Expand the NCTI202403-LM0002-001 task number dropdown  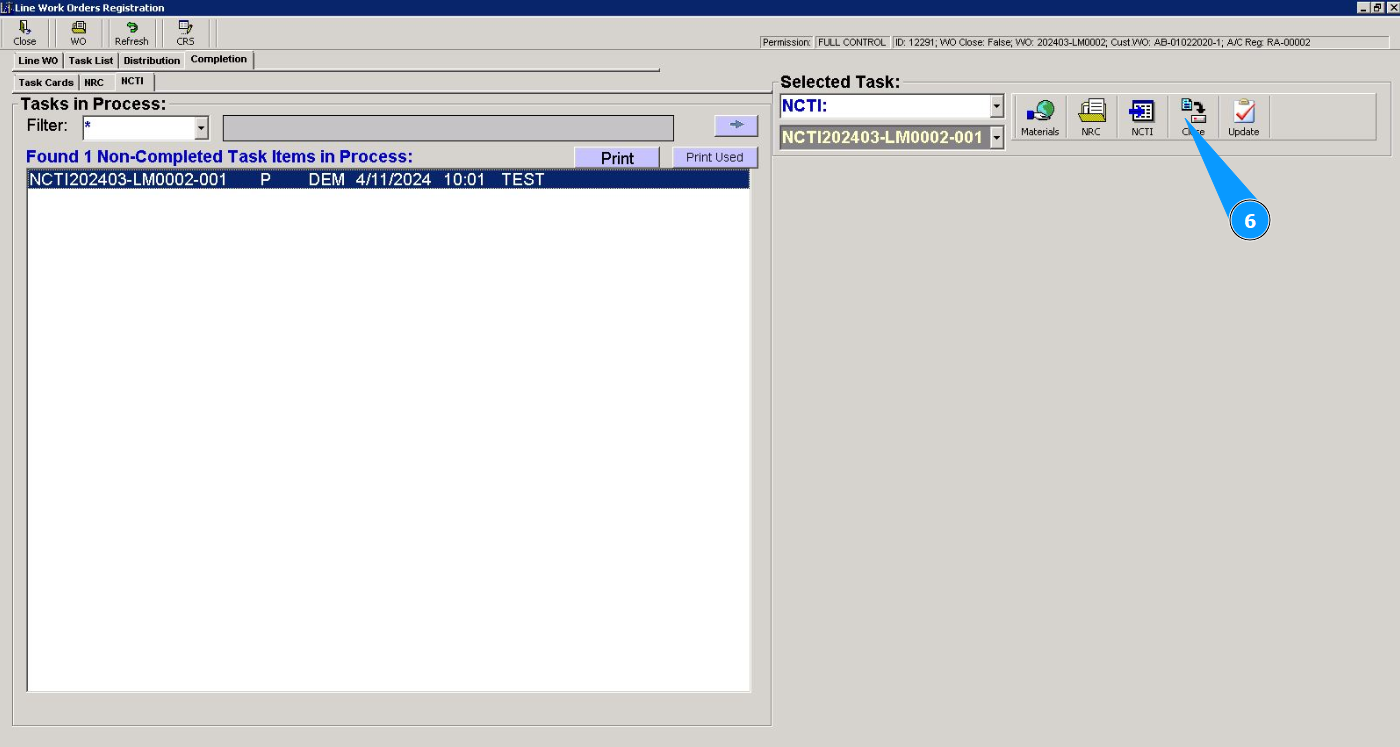[996, 138]
